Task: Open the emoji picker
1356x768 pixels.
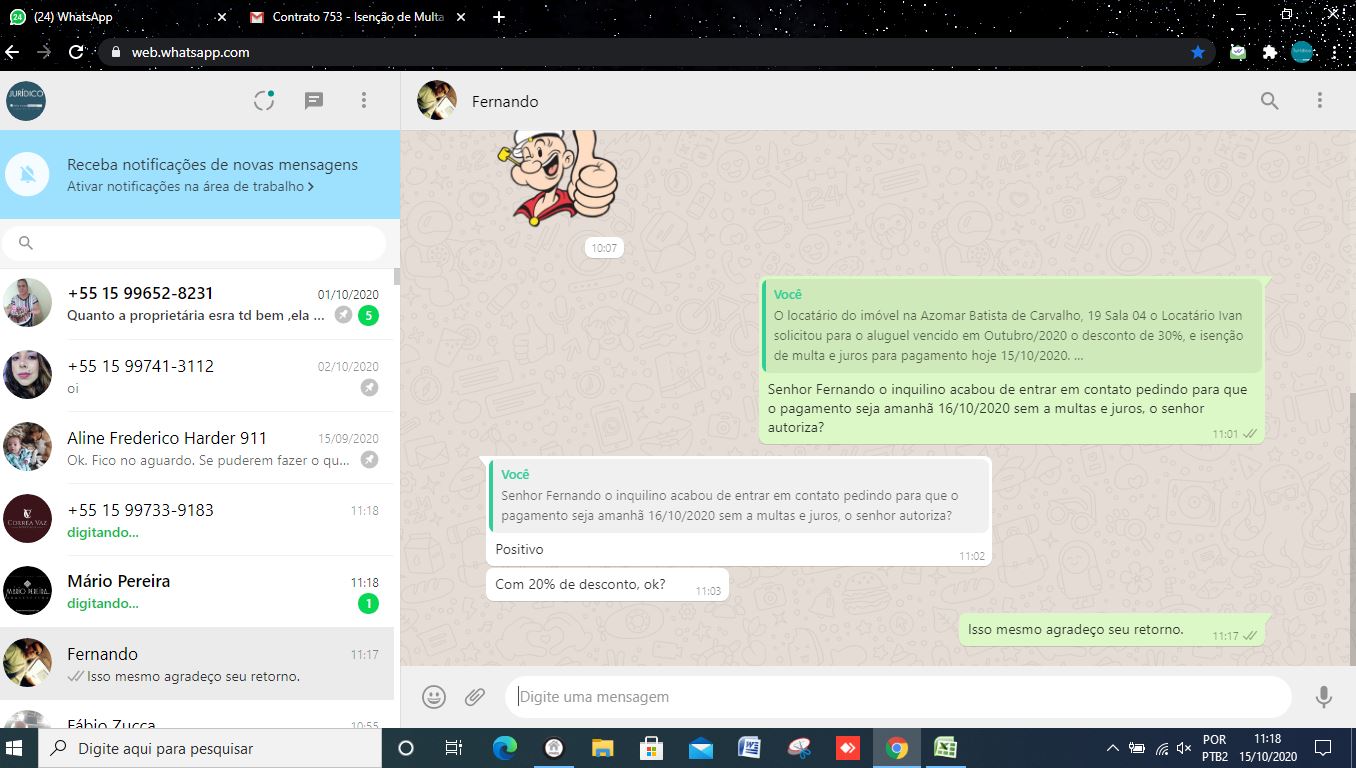Action: (x=434, y=697)
